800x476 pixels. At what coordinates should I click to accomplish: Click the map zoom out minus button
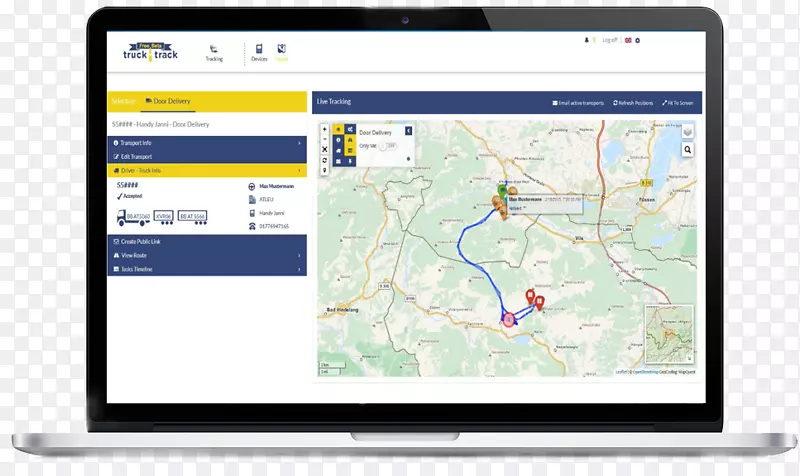[x=325, y=139]
